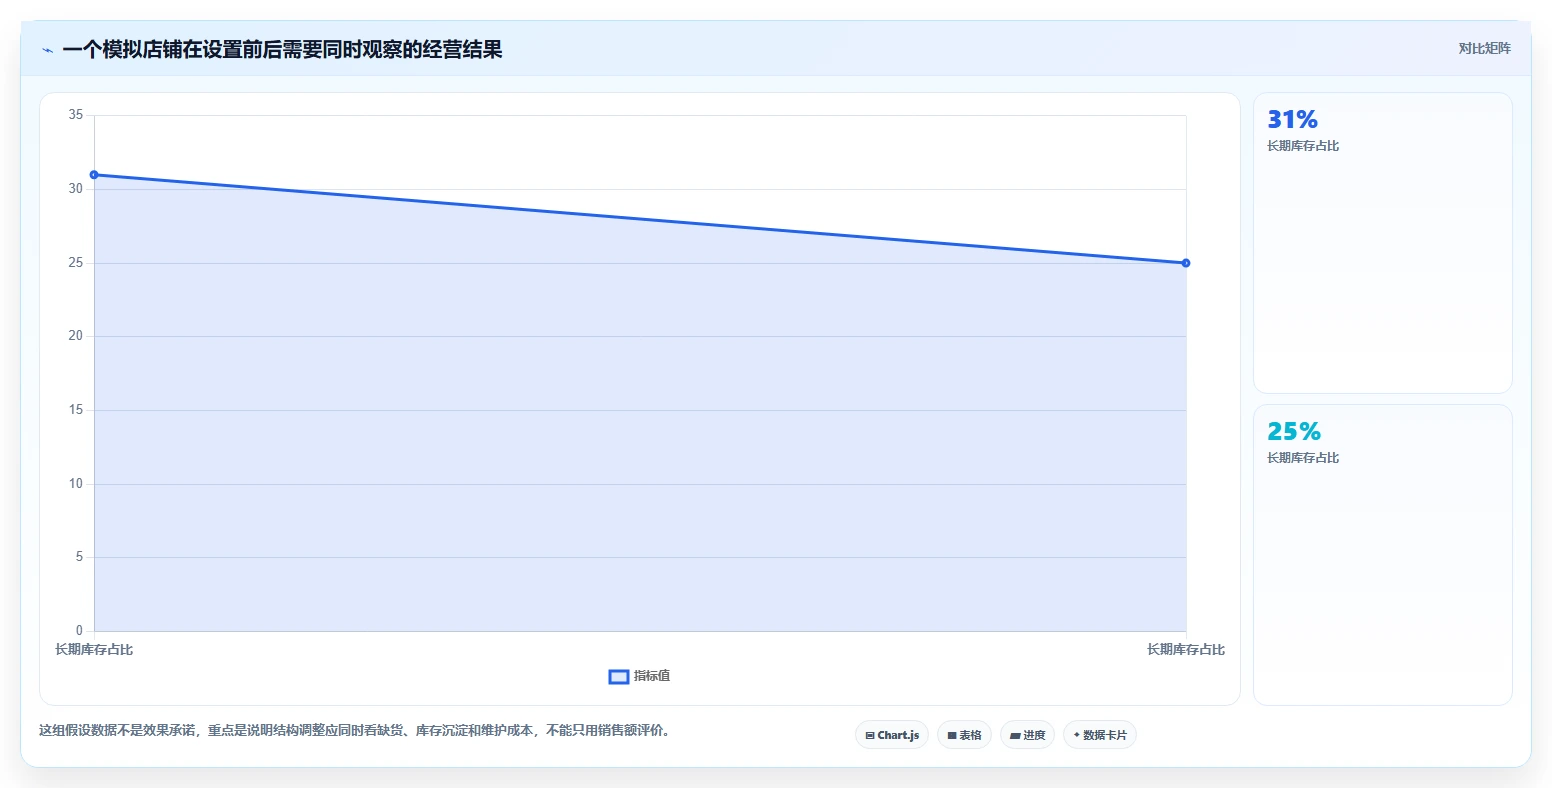Click the chart data point at value 31
The width and height of the screenshot is (1552, 788).
click(x=94, y=175)
